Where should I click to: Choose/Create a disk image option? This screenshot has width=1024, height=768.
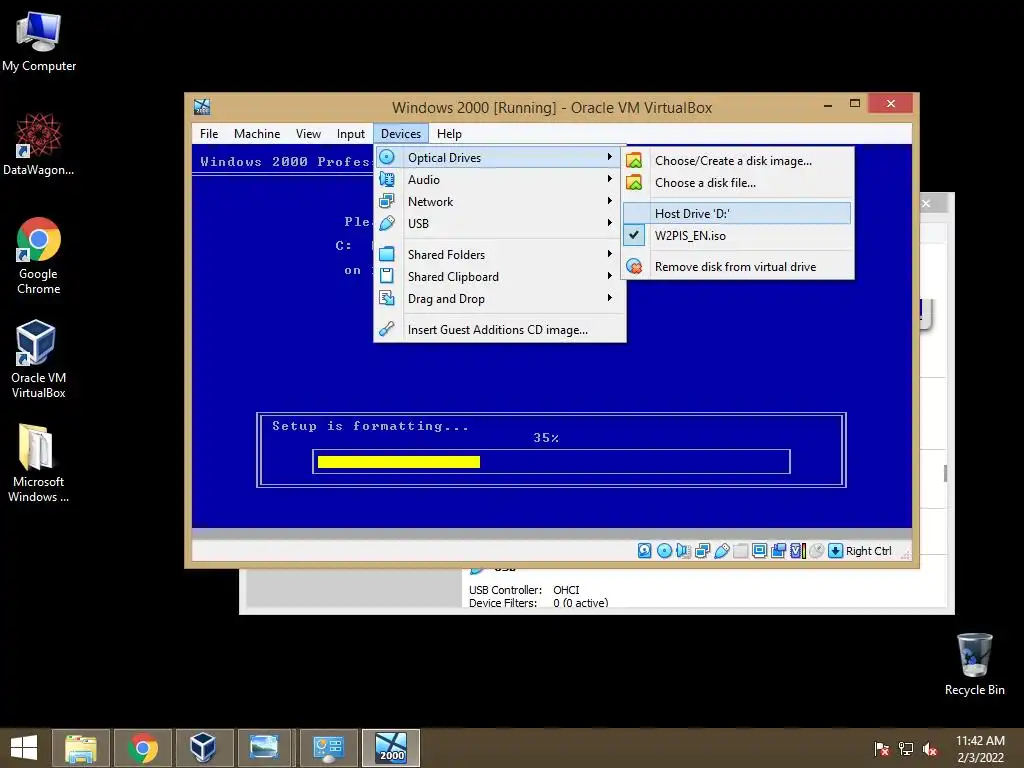(x=738, y=161)
